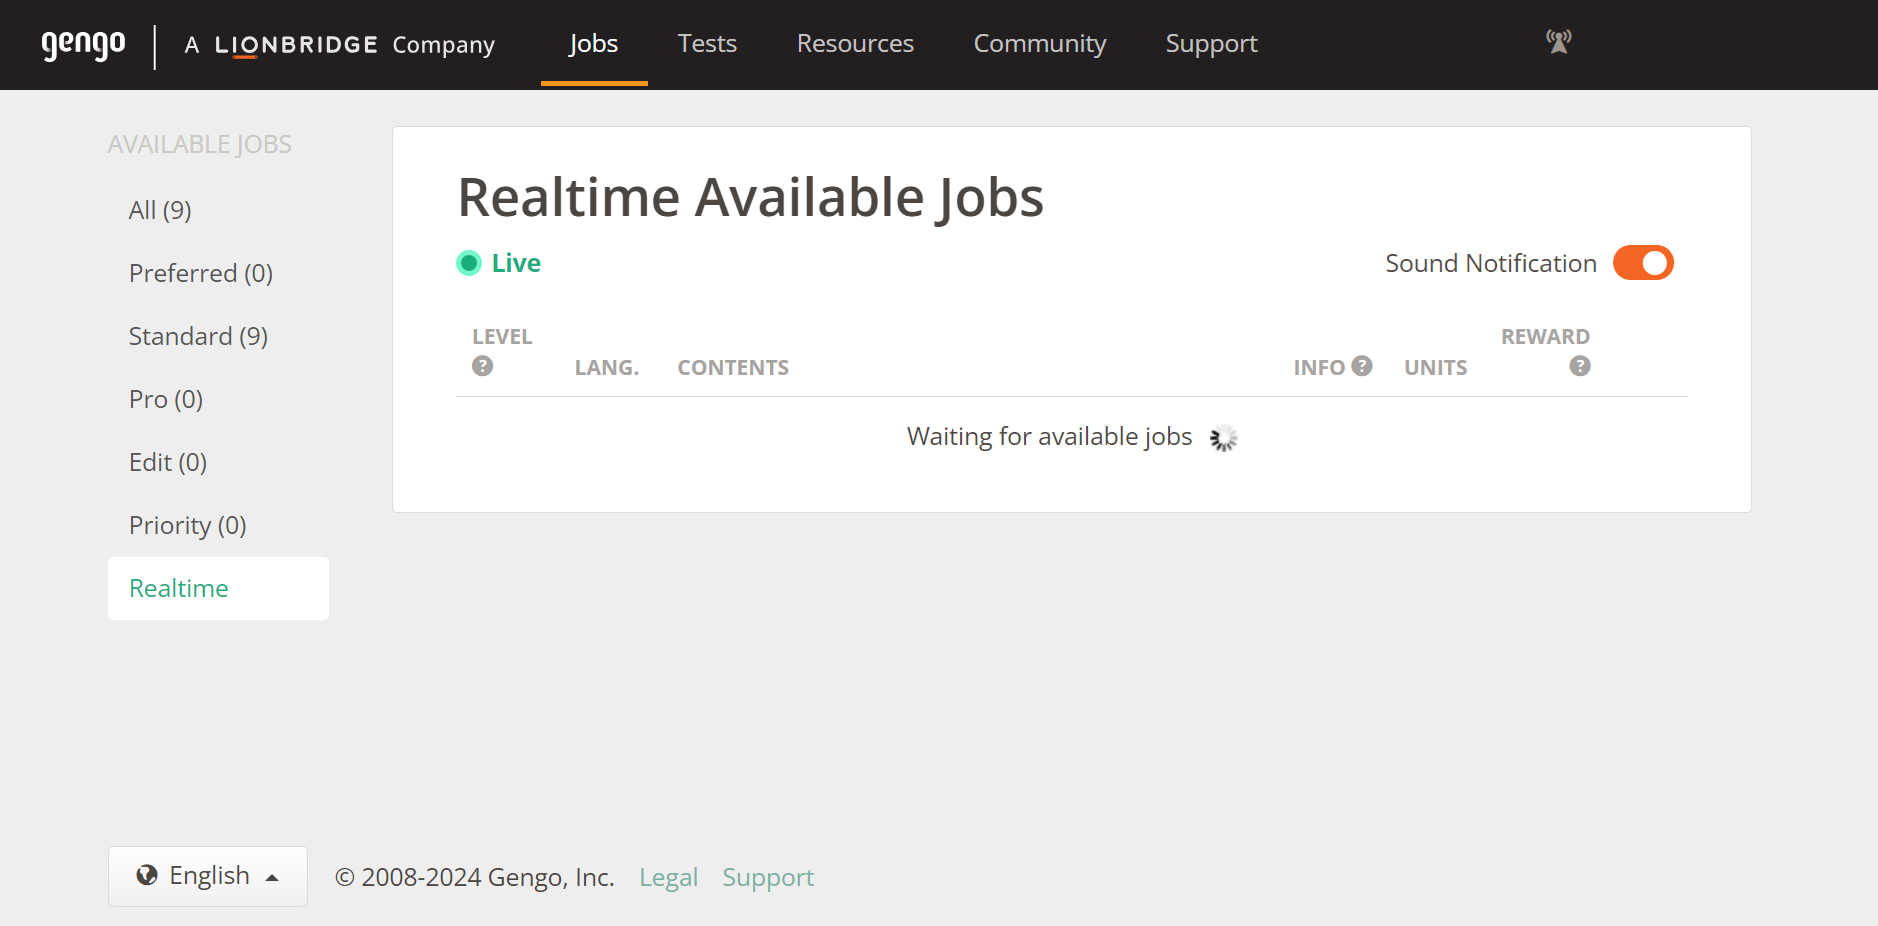
Task: Click the INFO help question mark icon
Action: [1362, 366]
